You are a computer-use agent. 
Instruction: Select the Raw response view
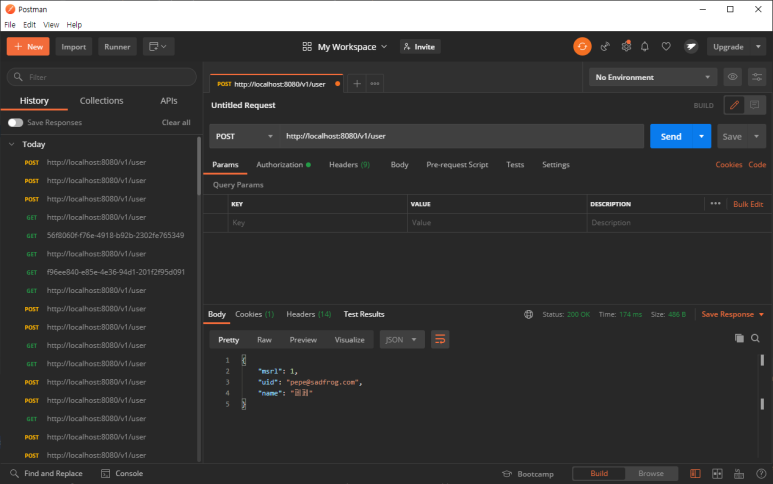(x=264, y=340)
